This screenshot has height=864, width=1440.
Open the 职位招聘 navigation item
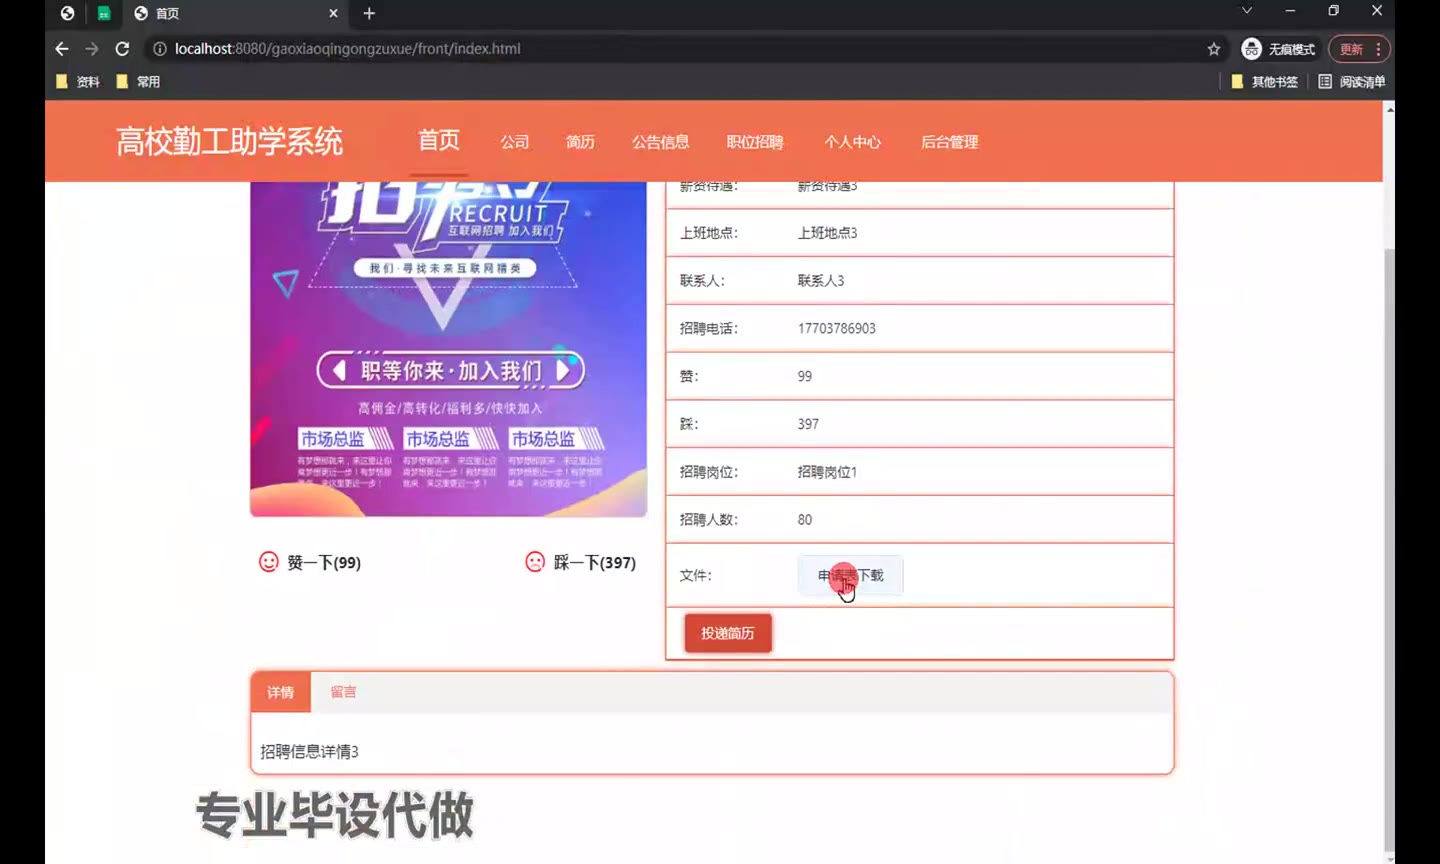point(755,142)
